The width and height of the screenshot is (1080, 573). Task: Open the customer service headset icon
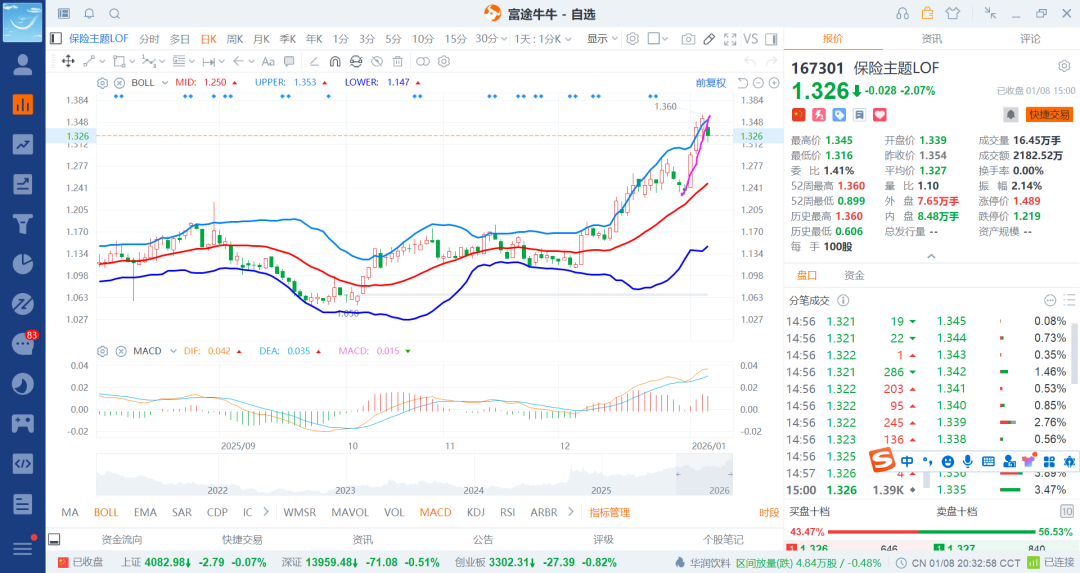902,14
